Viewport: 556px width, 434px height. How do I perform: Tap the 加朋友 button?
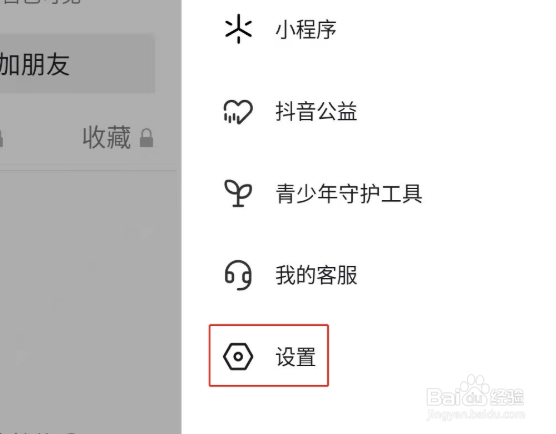[x=76, y=64]
